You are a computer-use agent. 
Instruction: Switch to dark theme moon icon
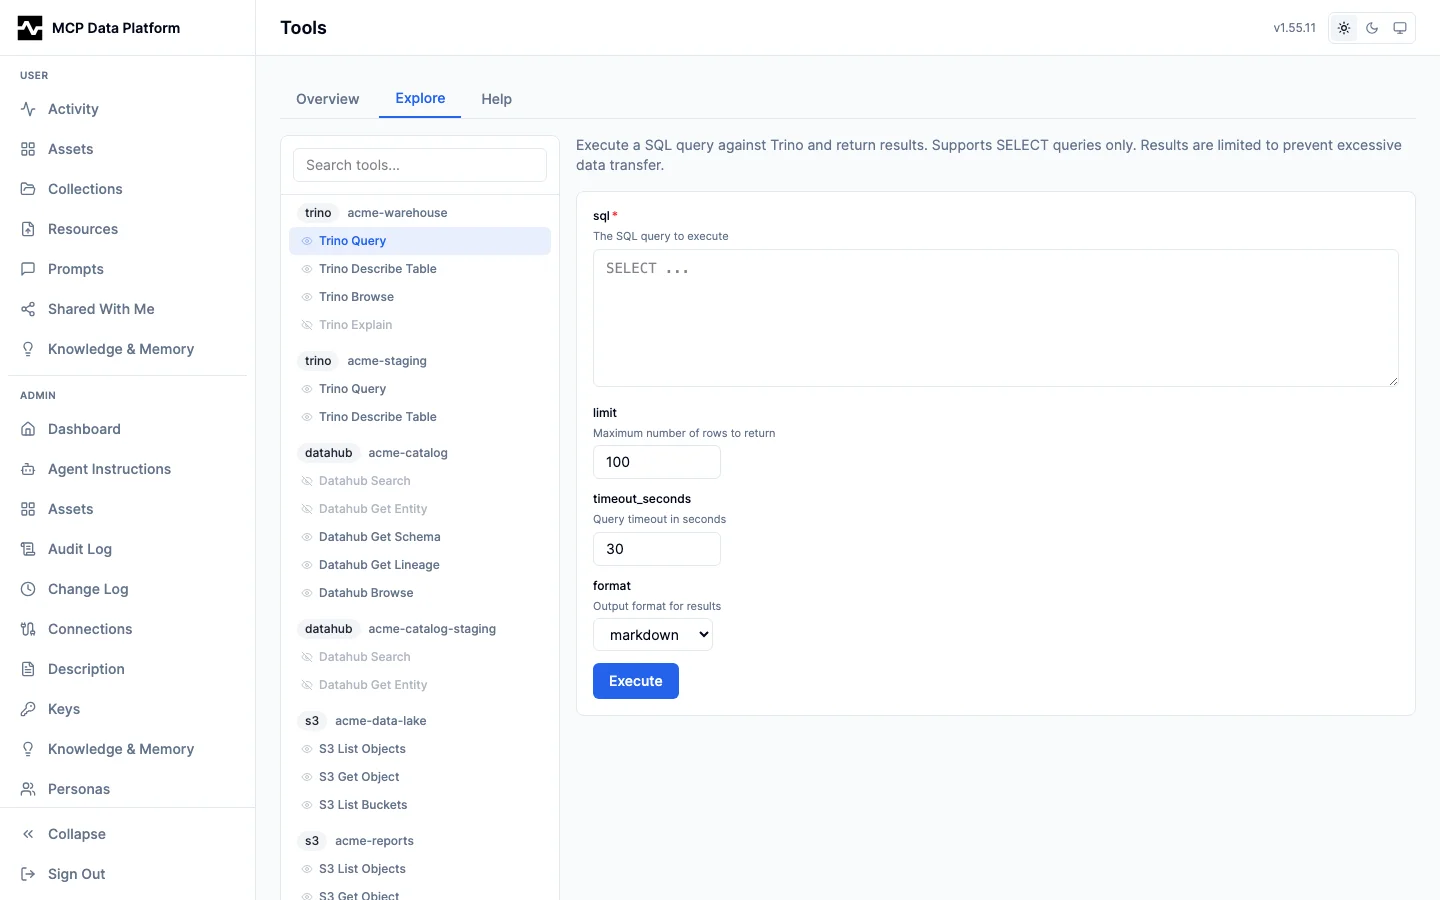(1372, 28)
